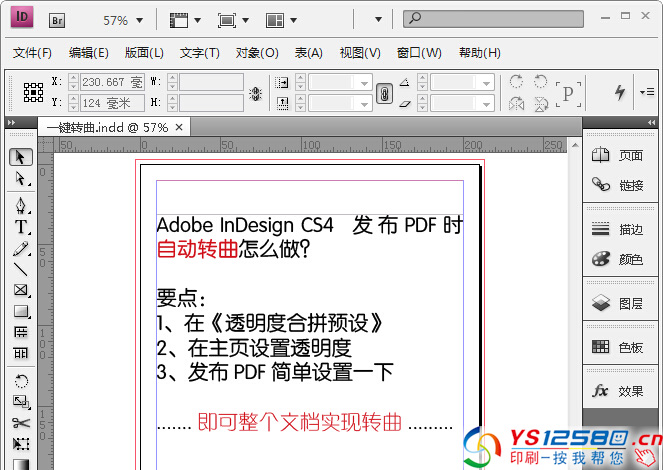Select the Type tool
The image size is (663, 470).
tap(21, 227)
